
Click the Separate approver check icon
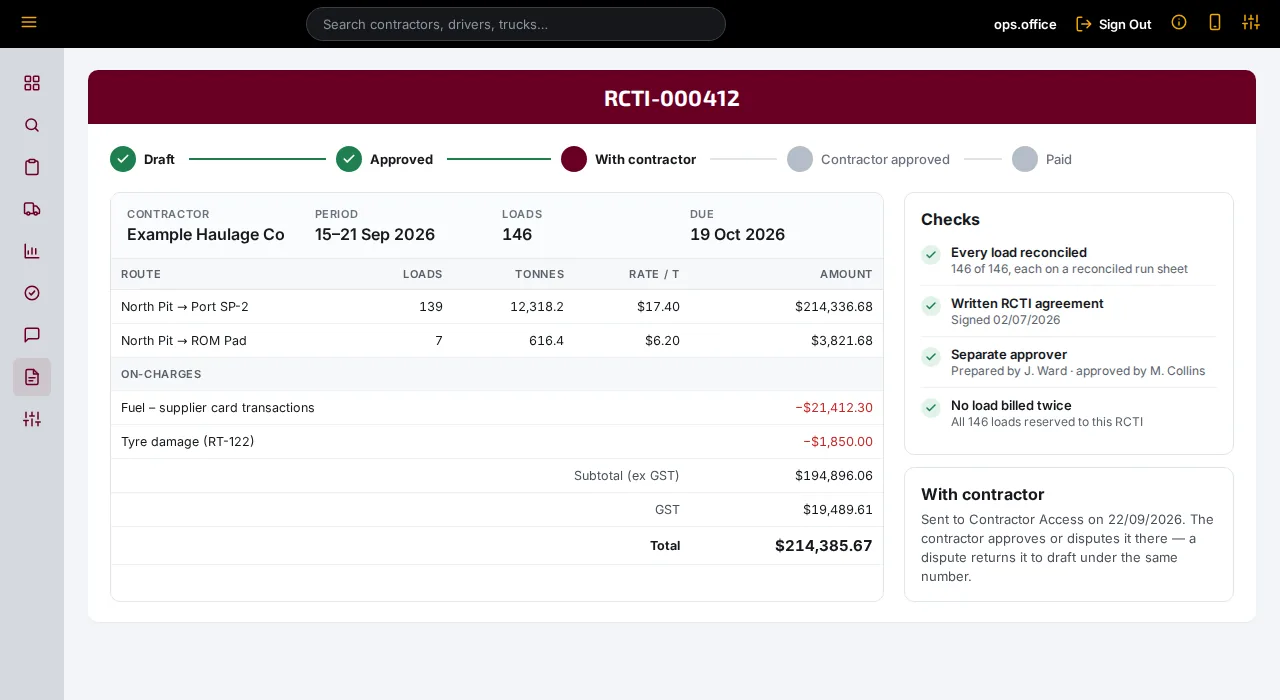coord(931,356)
